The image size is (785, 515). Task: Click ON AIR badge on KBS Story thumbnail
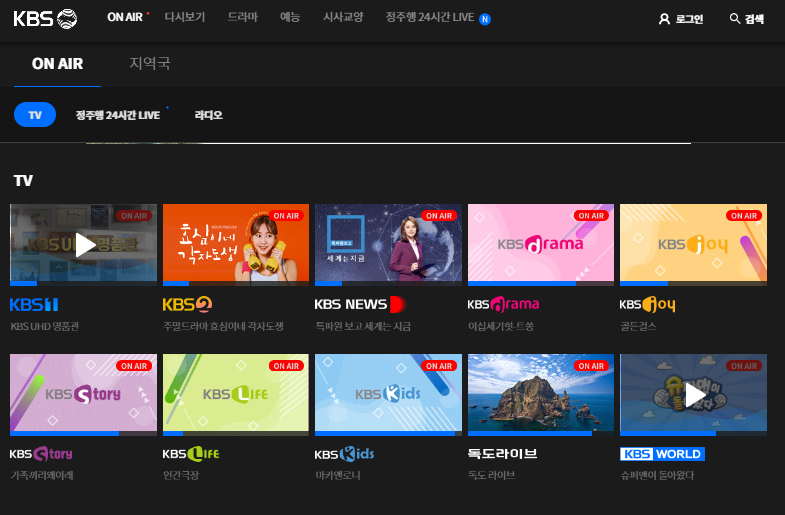[134, 366]
